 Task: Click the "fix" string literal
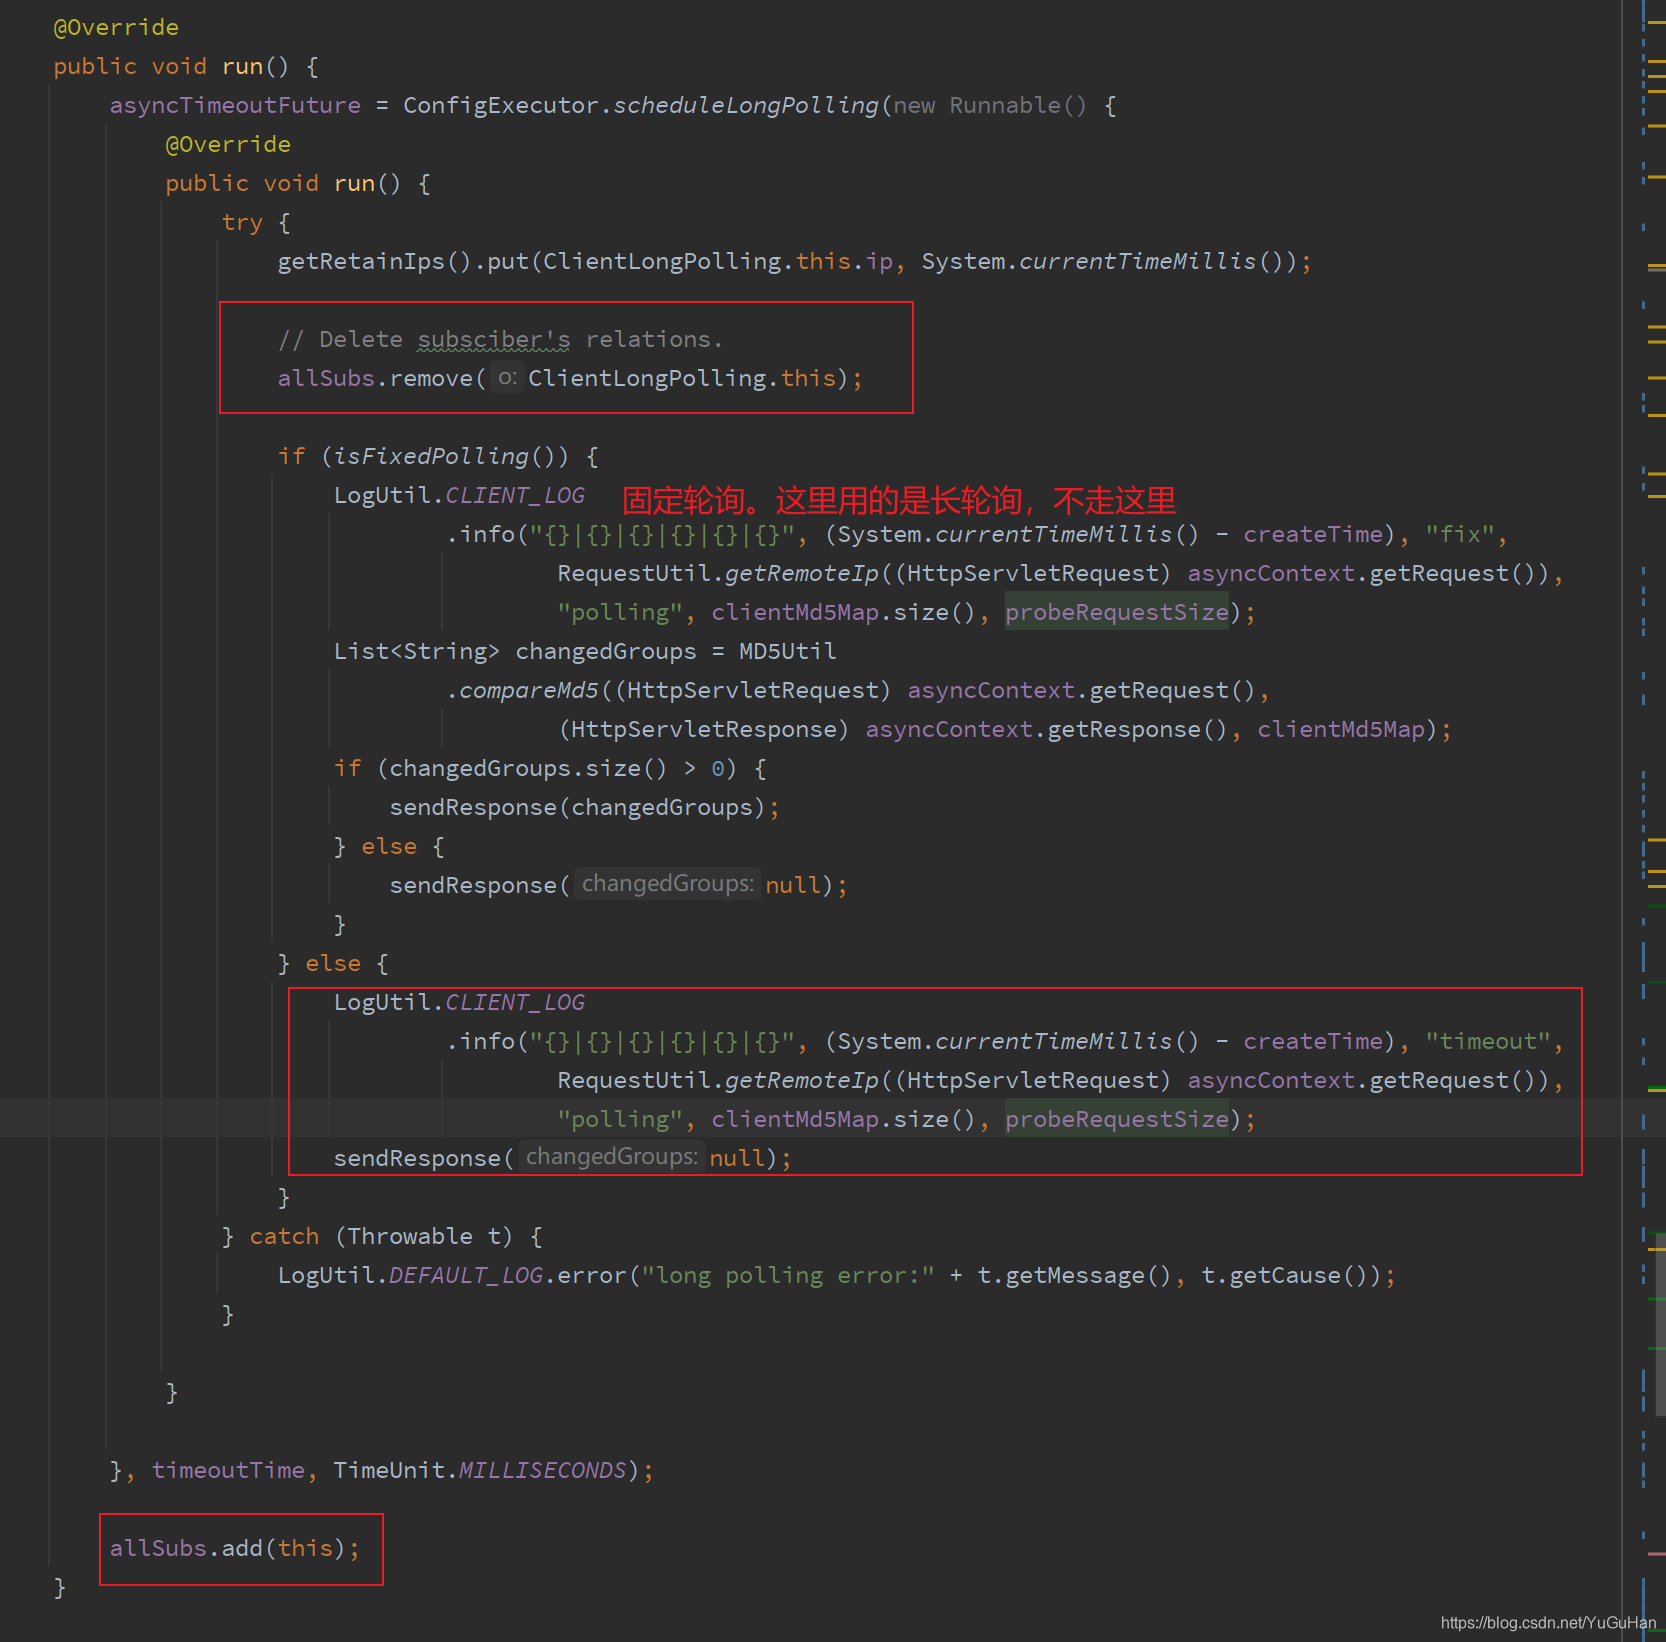pos(1460,535)
